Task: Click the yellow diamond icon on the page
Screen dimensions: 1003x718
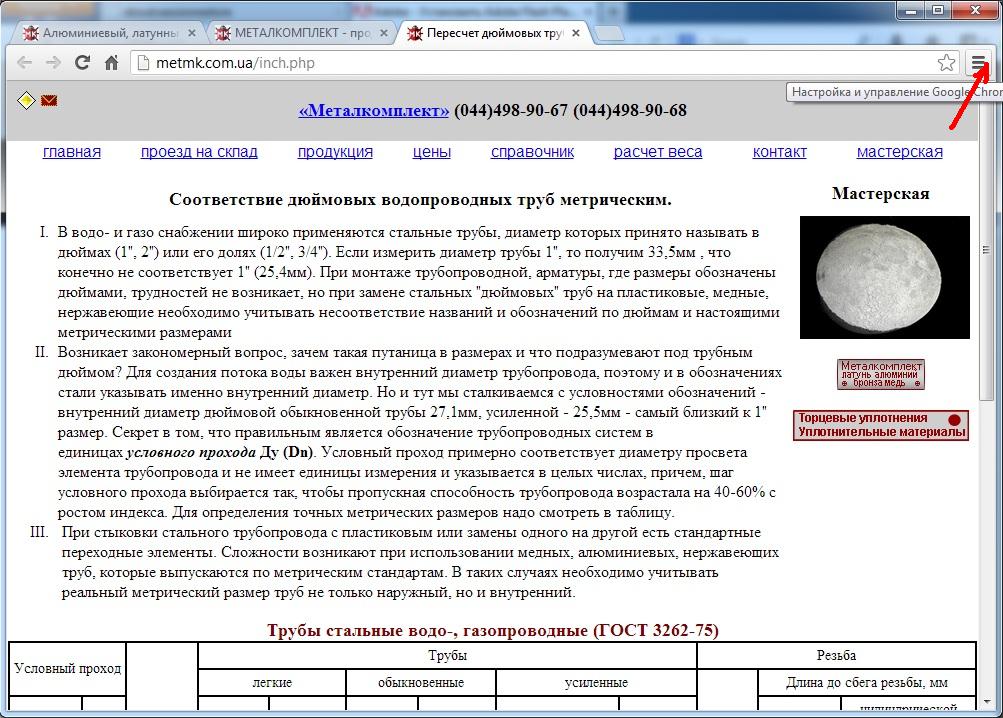Action: pos(26,100)
